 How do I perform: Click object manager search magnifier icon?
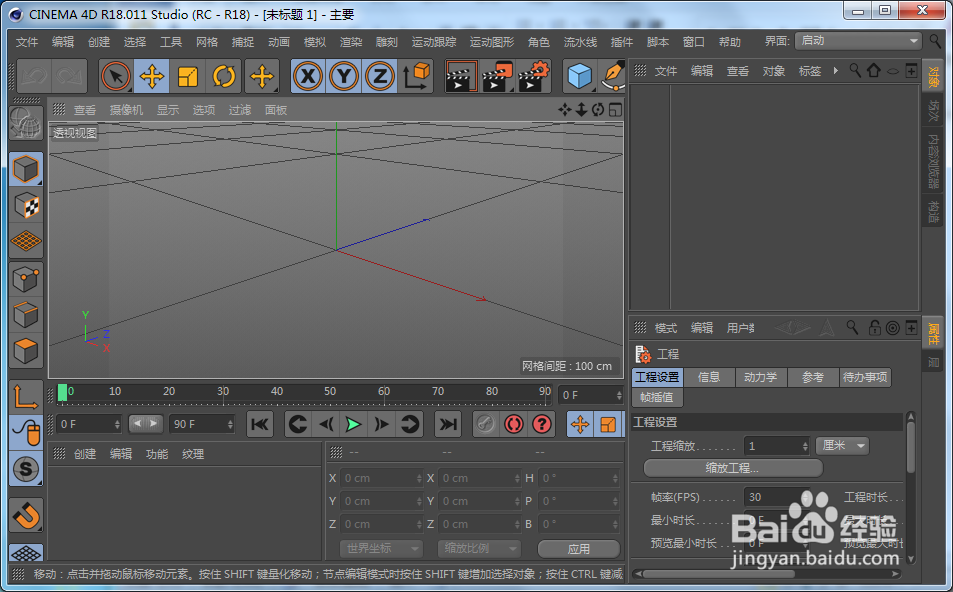click(855, 71)
